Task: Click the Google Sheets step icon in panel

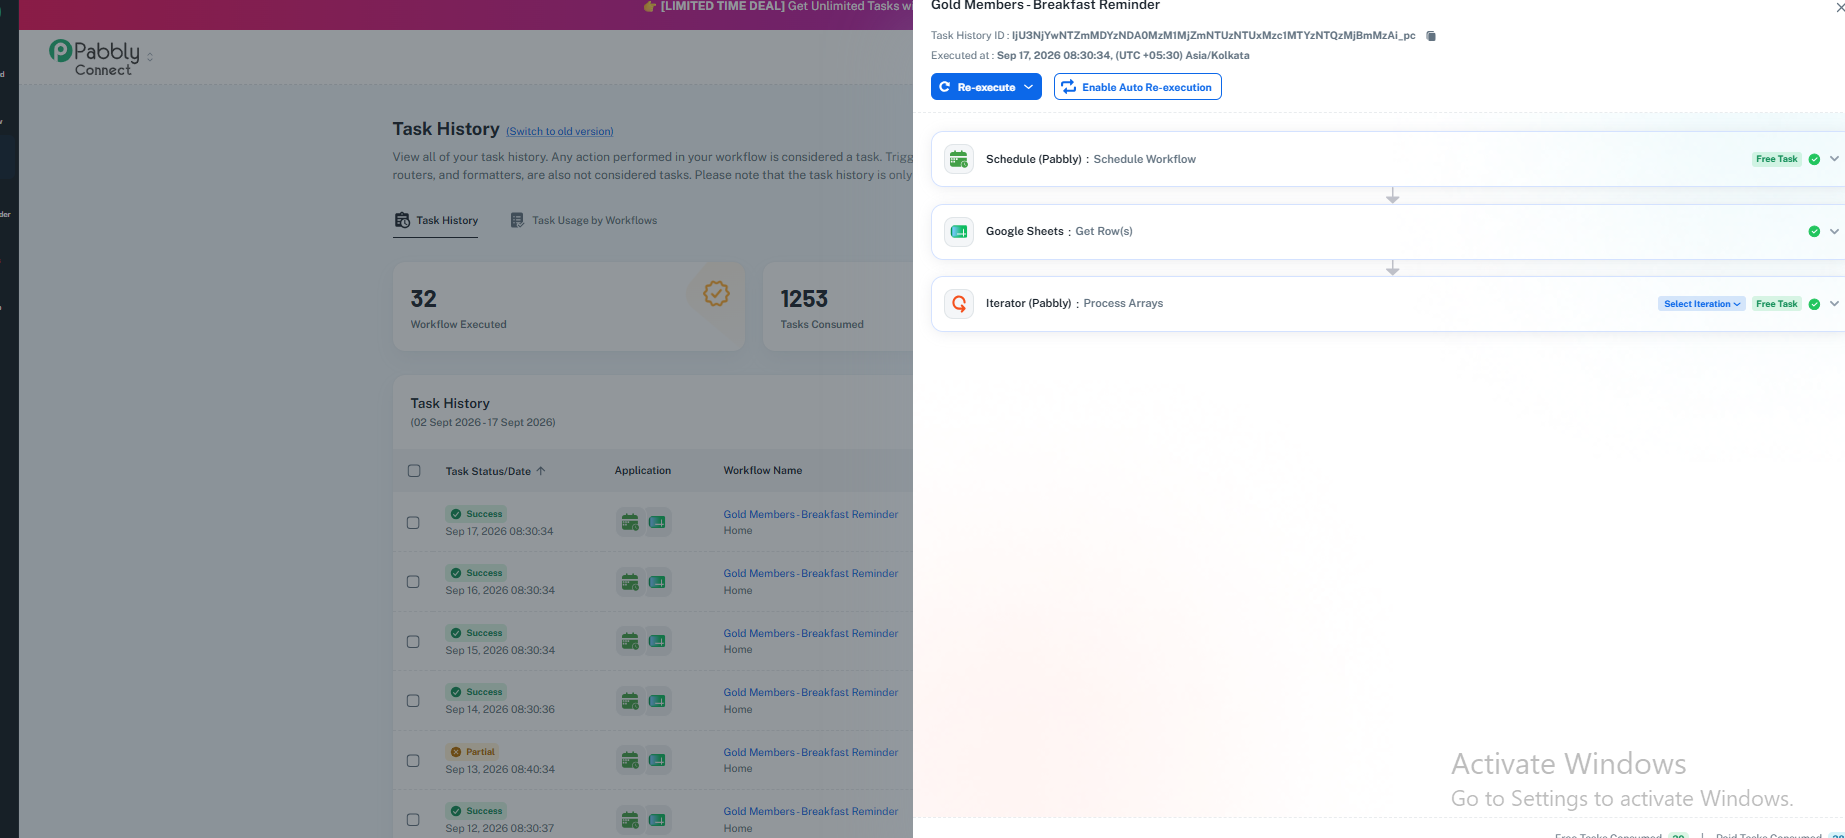Action: point(959,231)
